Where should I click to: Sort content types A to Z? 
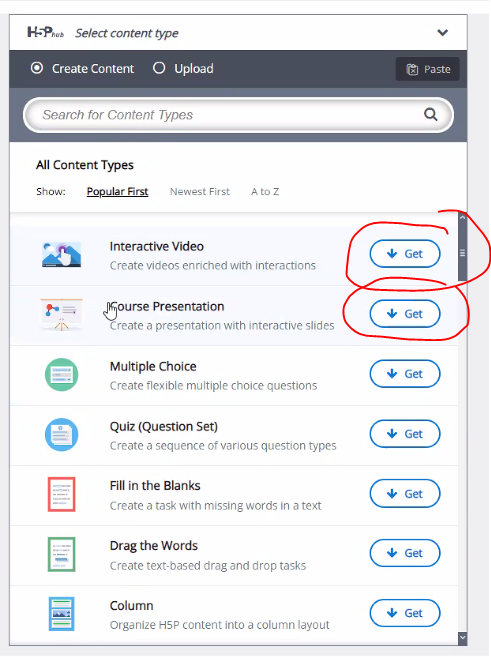click(265, 191)
